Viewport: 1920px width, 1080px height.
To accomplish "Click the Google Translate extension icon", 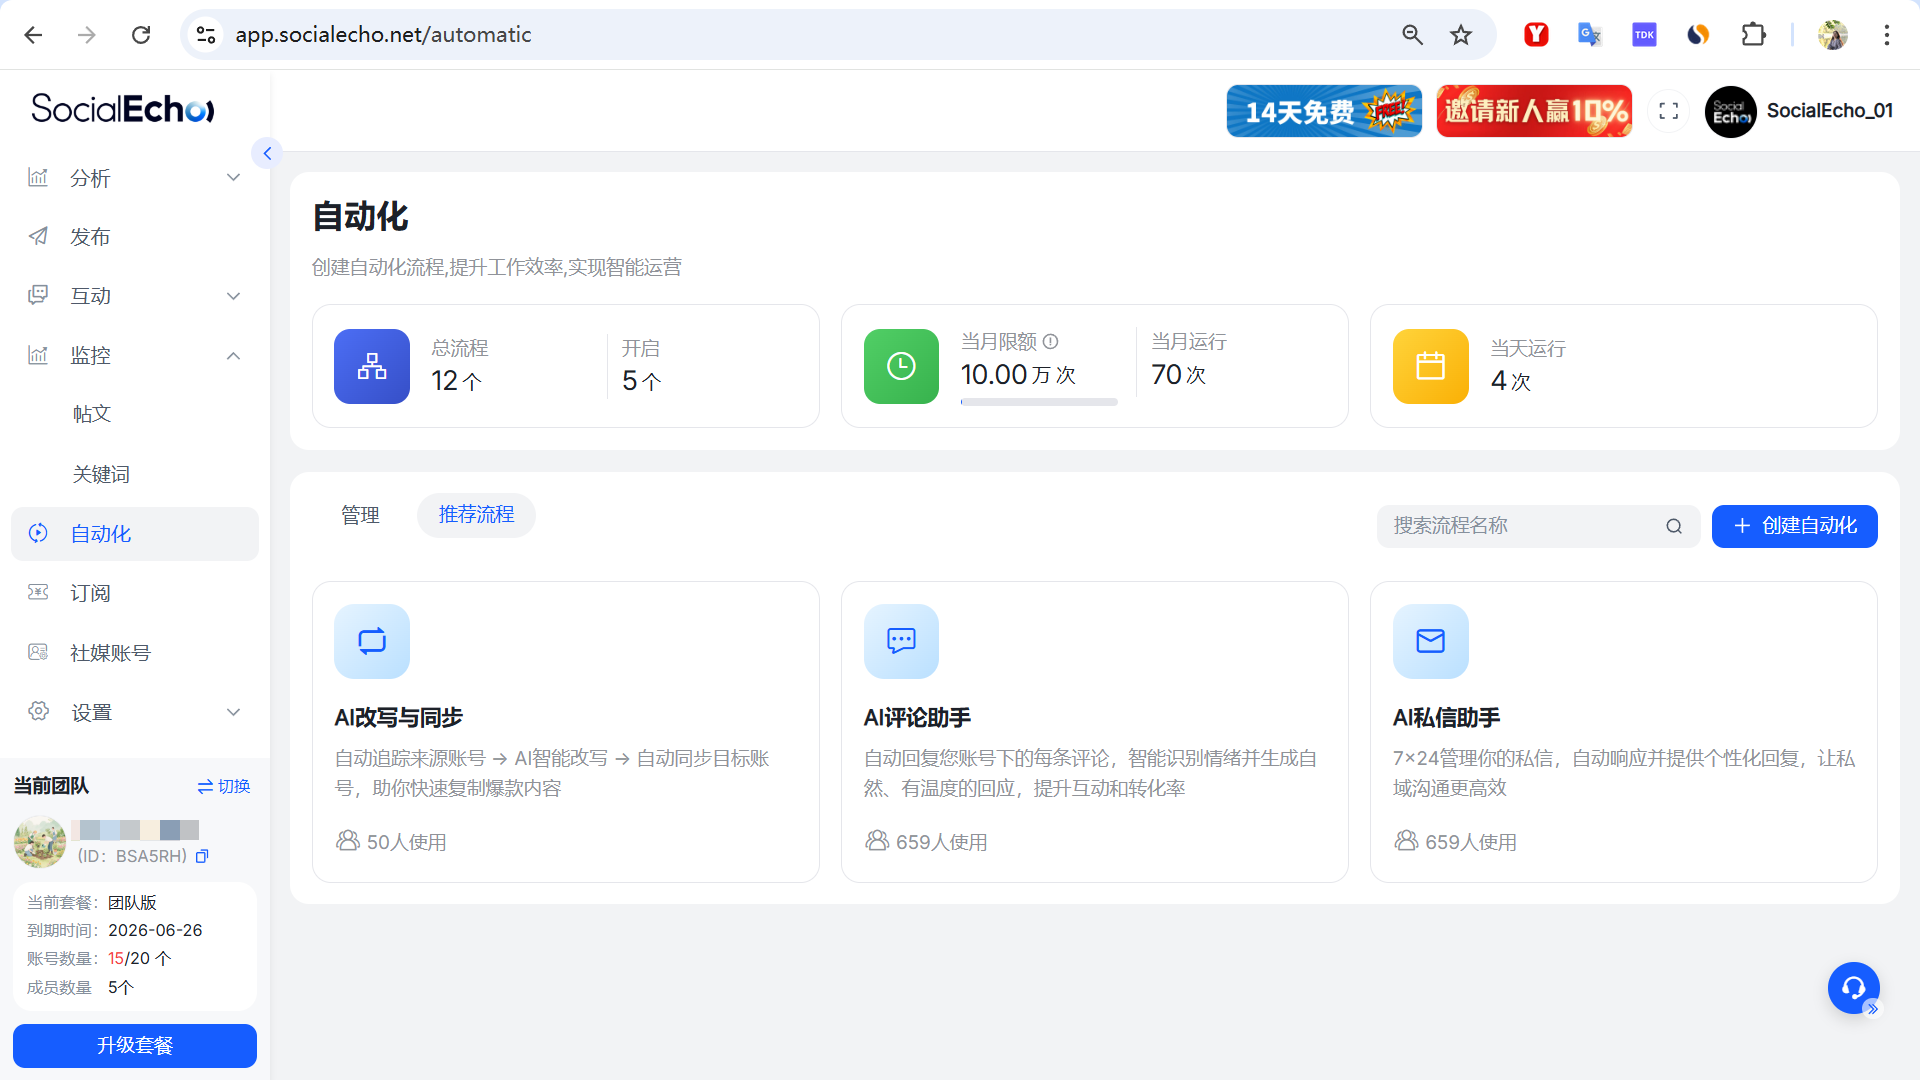I will (1589, 33).
